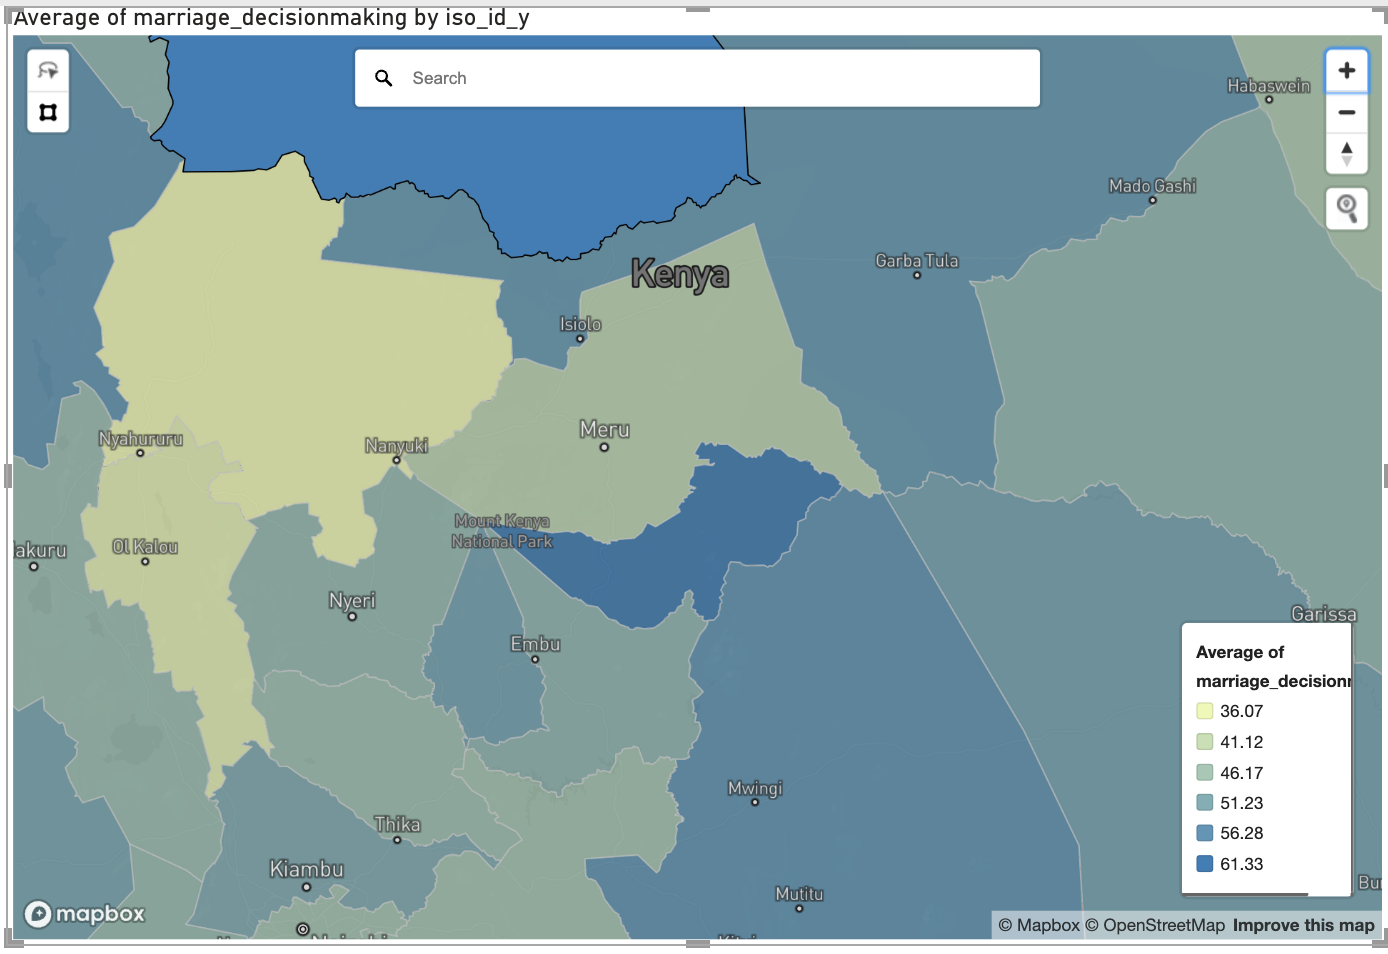The image size is (1388, 954).
Task: Click the magnifier icon in the search bar
Action: tap(384, 77)
